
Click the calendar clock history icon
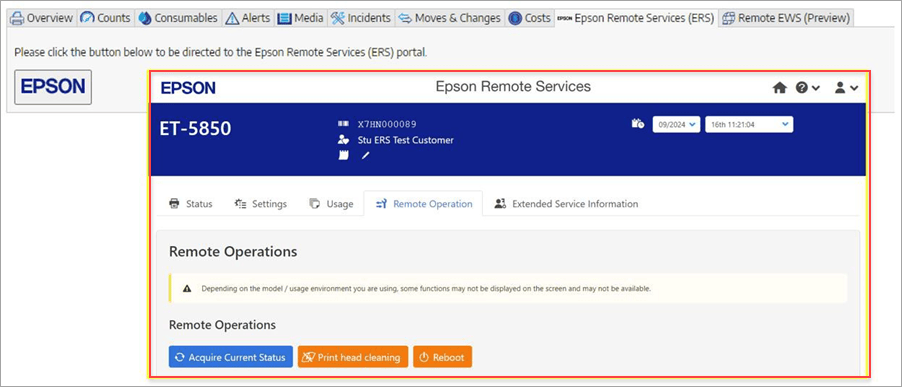[x=637, y=124]
